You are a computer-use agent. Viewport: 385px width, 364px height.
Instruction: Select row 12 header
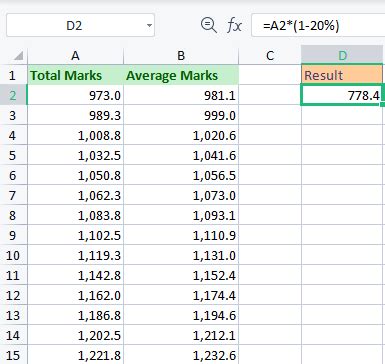tap(13, 295)
